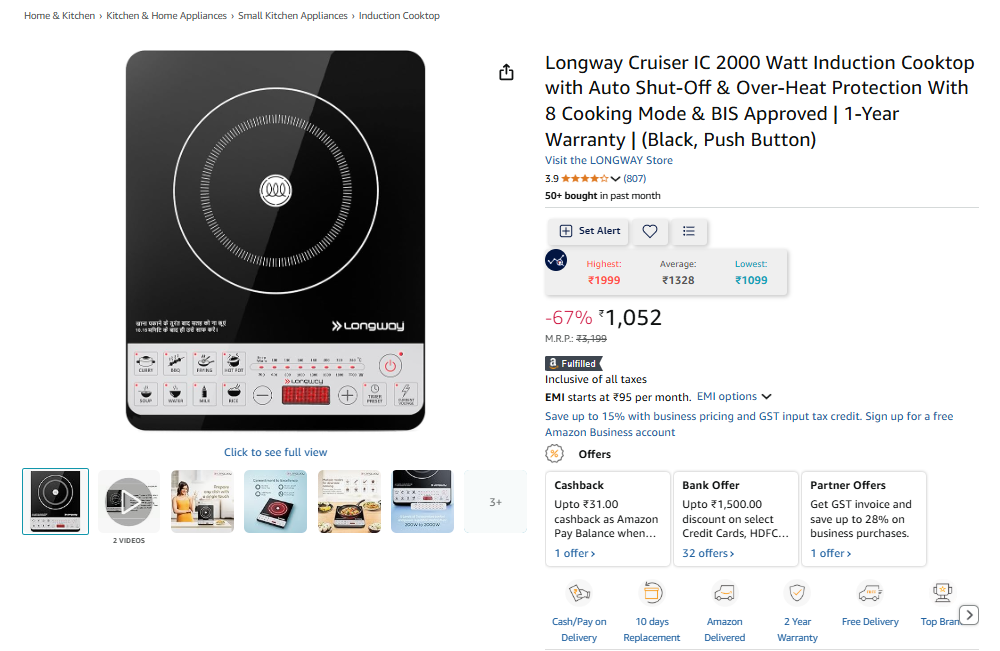
Task: Open the list icon next to the heart
Action: tap(688, 231)
